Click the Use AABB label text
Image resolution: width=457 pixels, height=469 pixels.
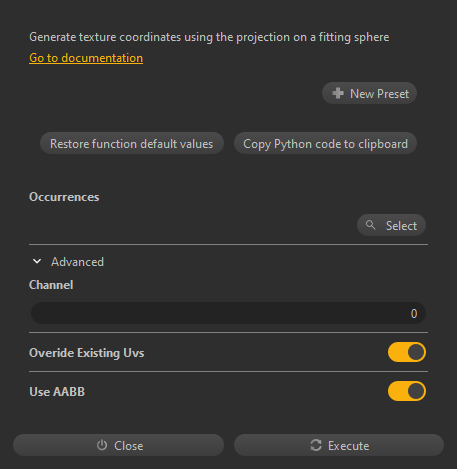point(57,392)
